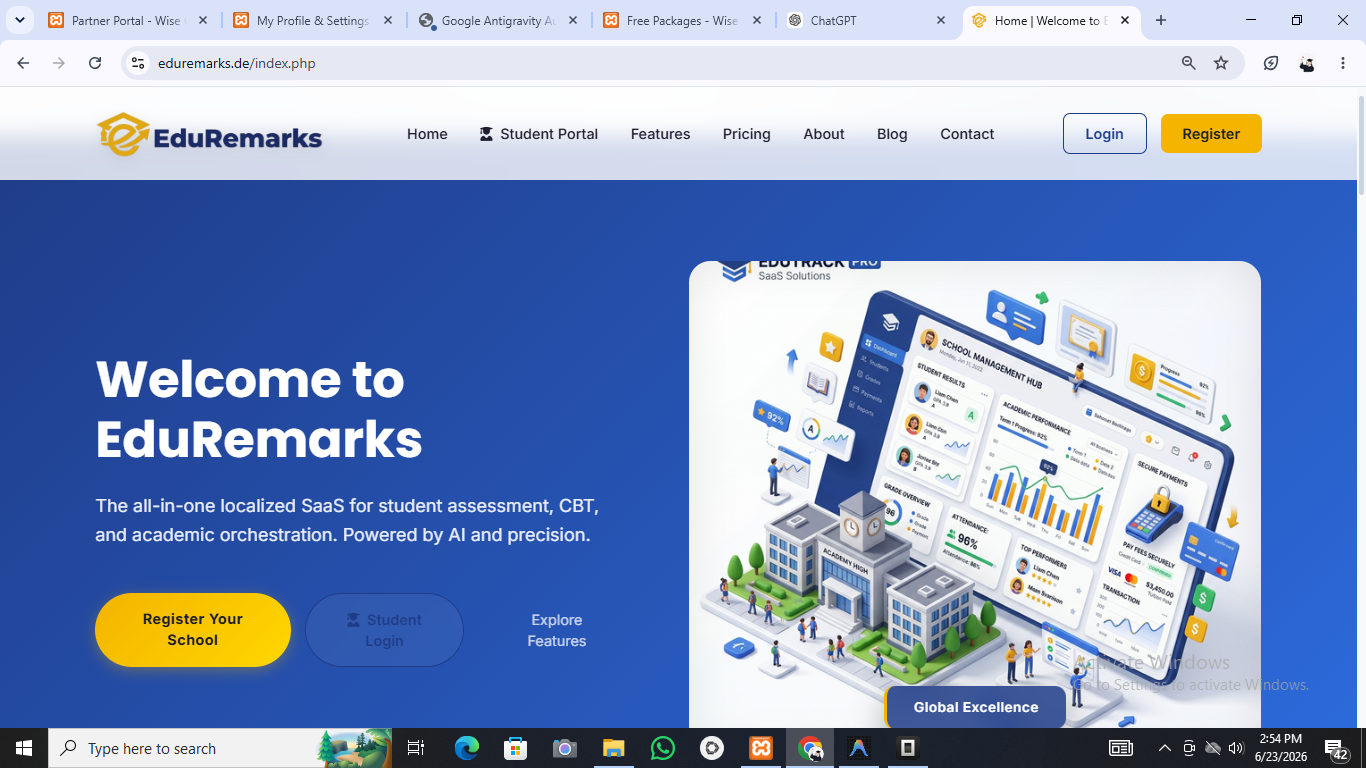Switch to Chrome icon on taskbar
The width and height of the screenshot is (1366, 768).
click(810, 748)
